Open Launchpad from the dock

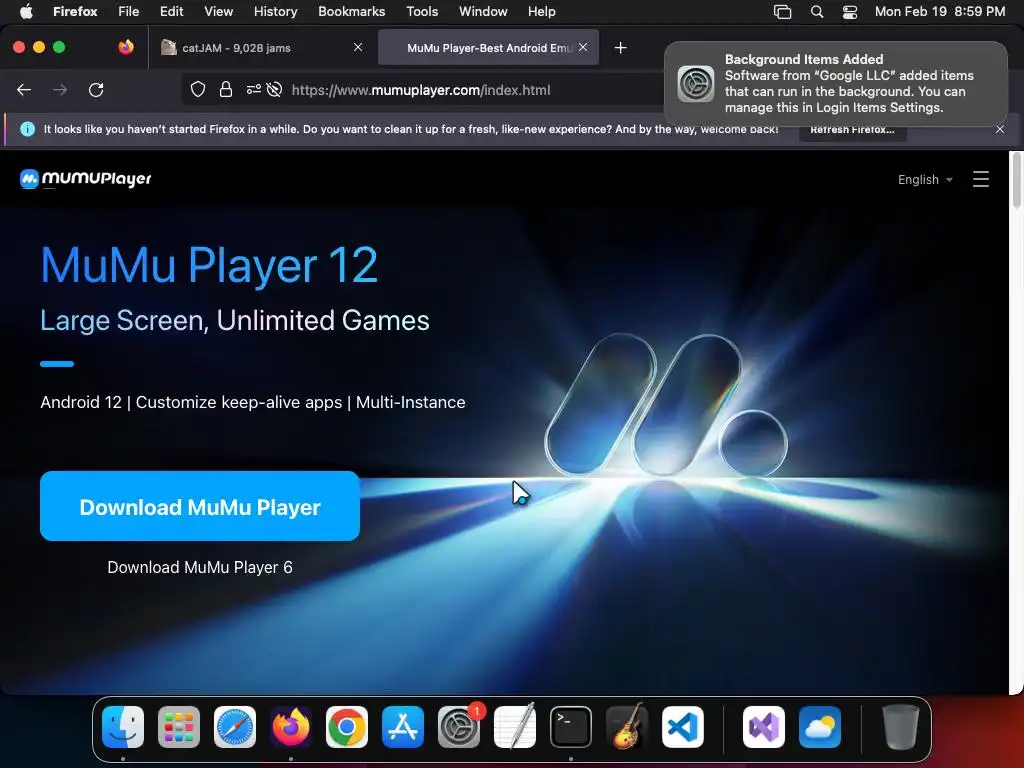[179, 726]
